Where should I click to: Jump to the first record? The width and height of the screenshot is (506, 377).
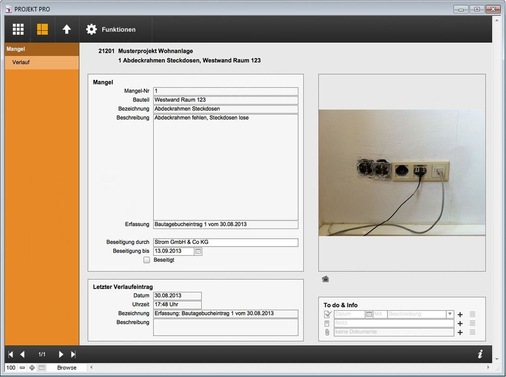(x=11, y=354)
